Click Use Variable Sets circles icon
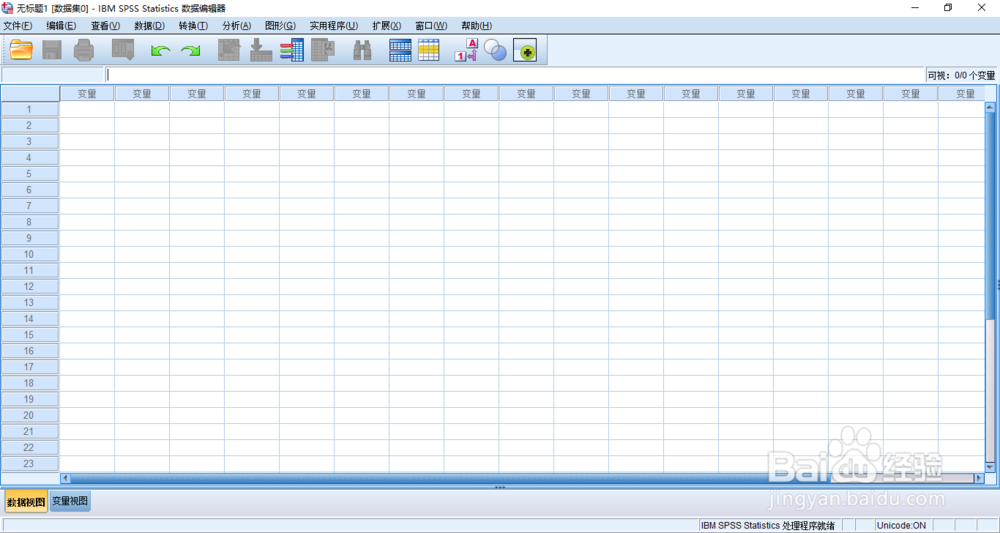The width and height of the screenshot is (1000, 533). tap(495, 50)
